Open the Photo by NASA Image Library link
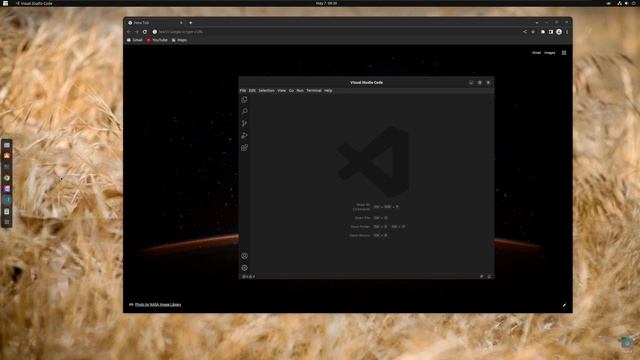The height and width of the screenshot is (360, 640). 158,304
